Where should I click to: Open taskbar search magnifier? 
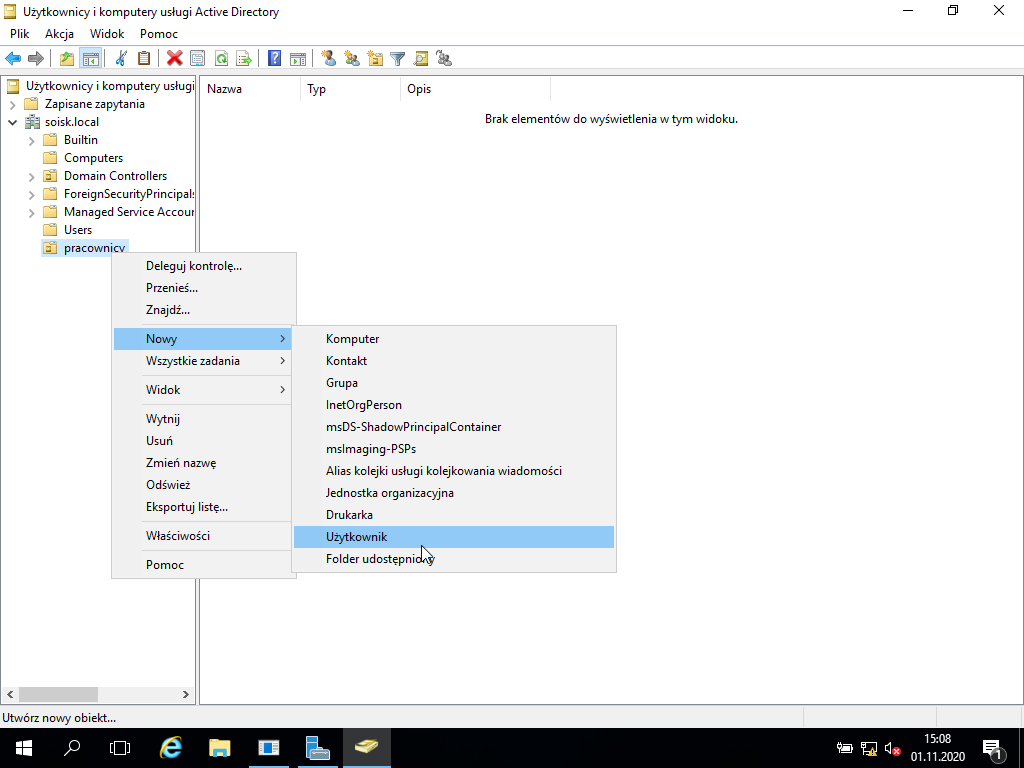(x=72, y=748)
